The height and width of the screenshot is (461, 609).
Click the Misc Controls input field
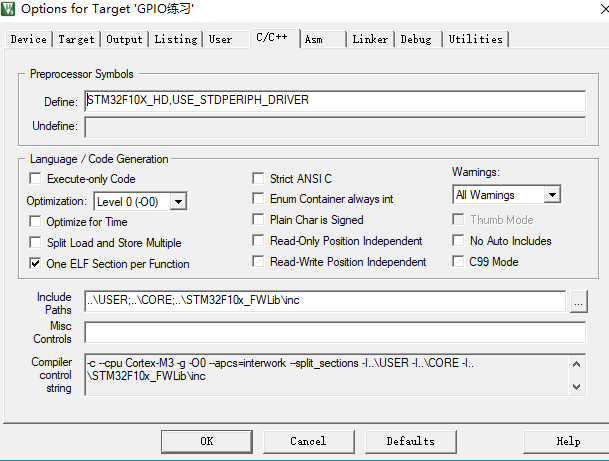tap(335, 332)
